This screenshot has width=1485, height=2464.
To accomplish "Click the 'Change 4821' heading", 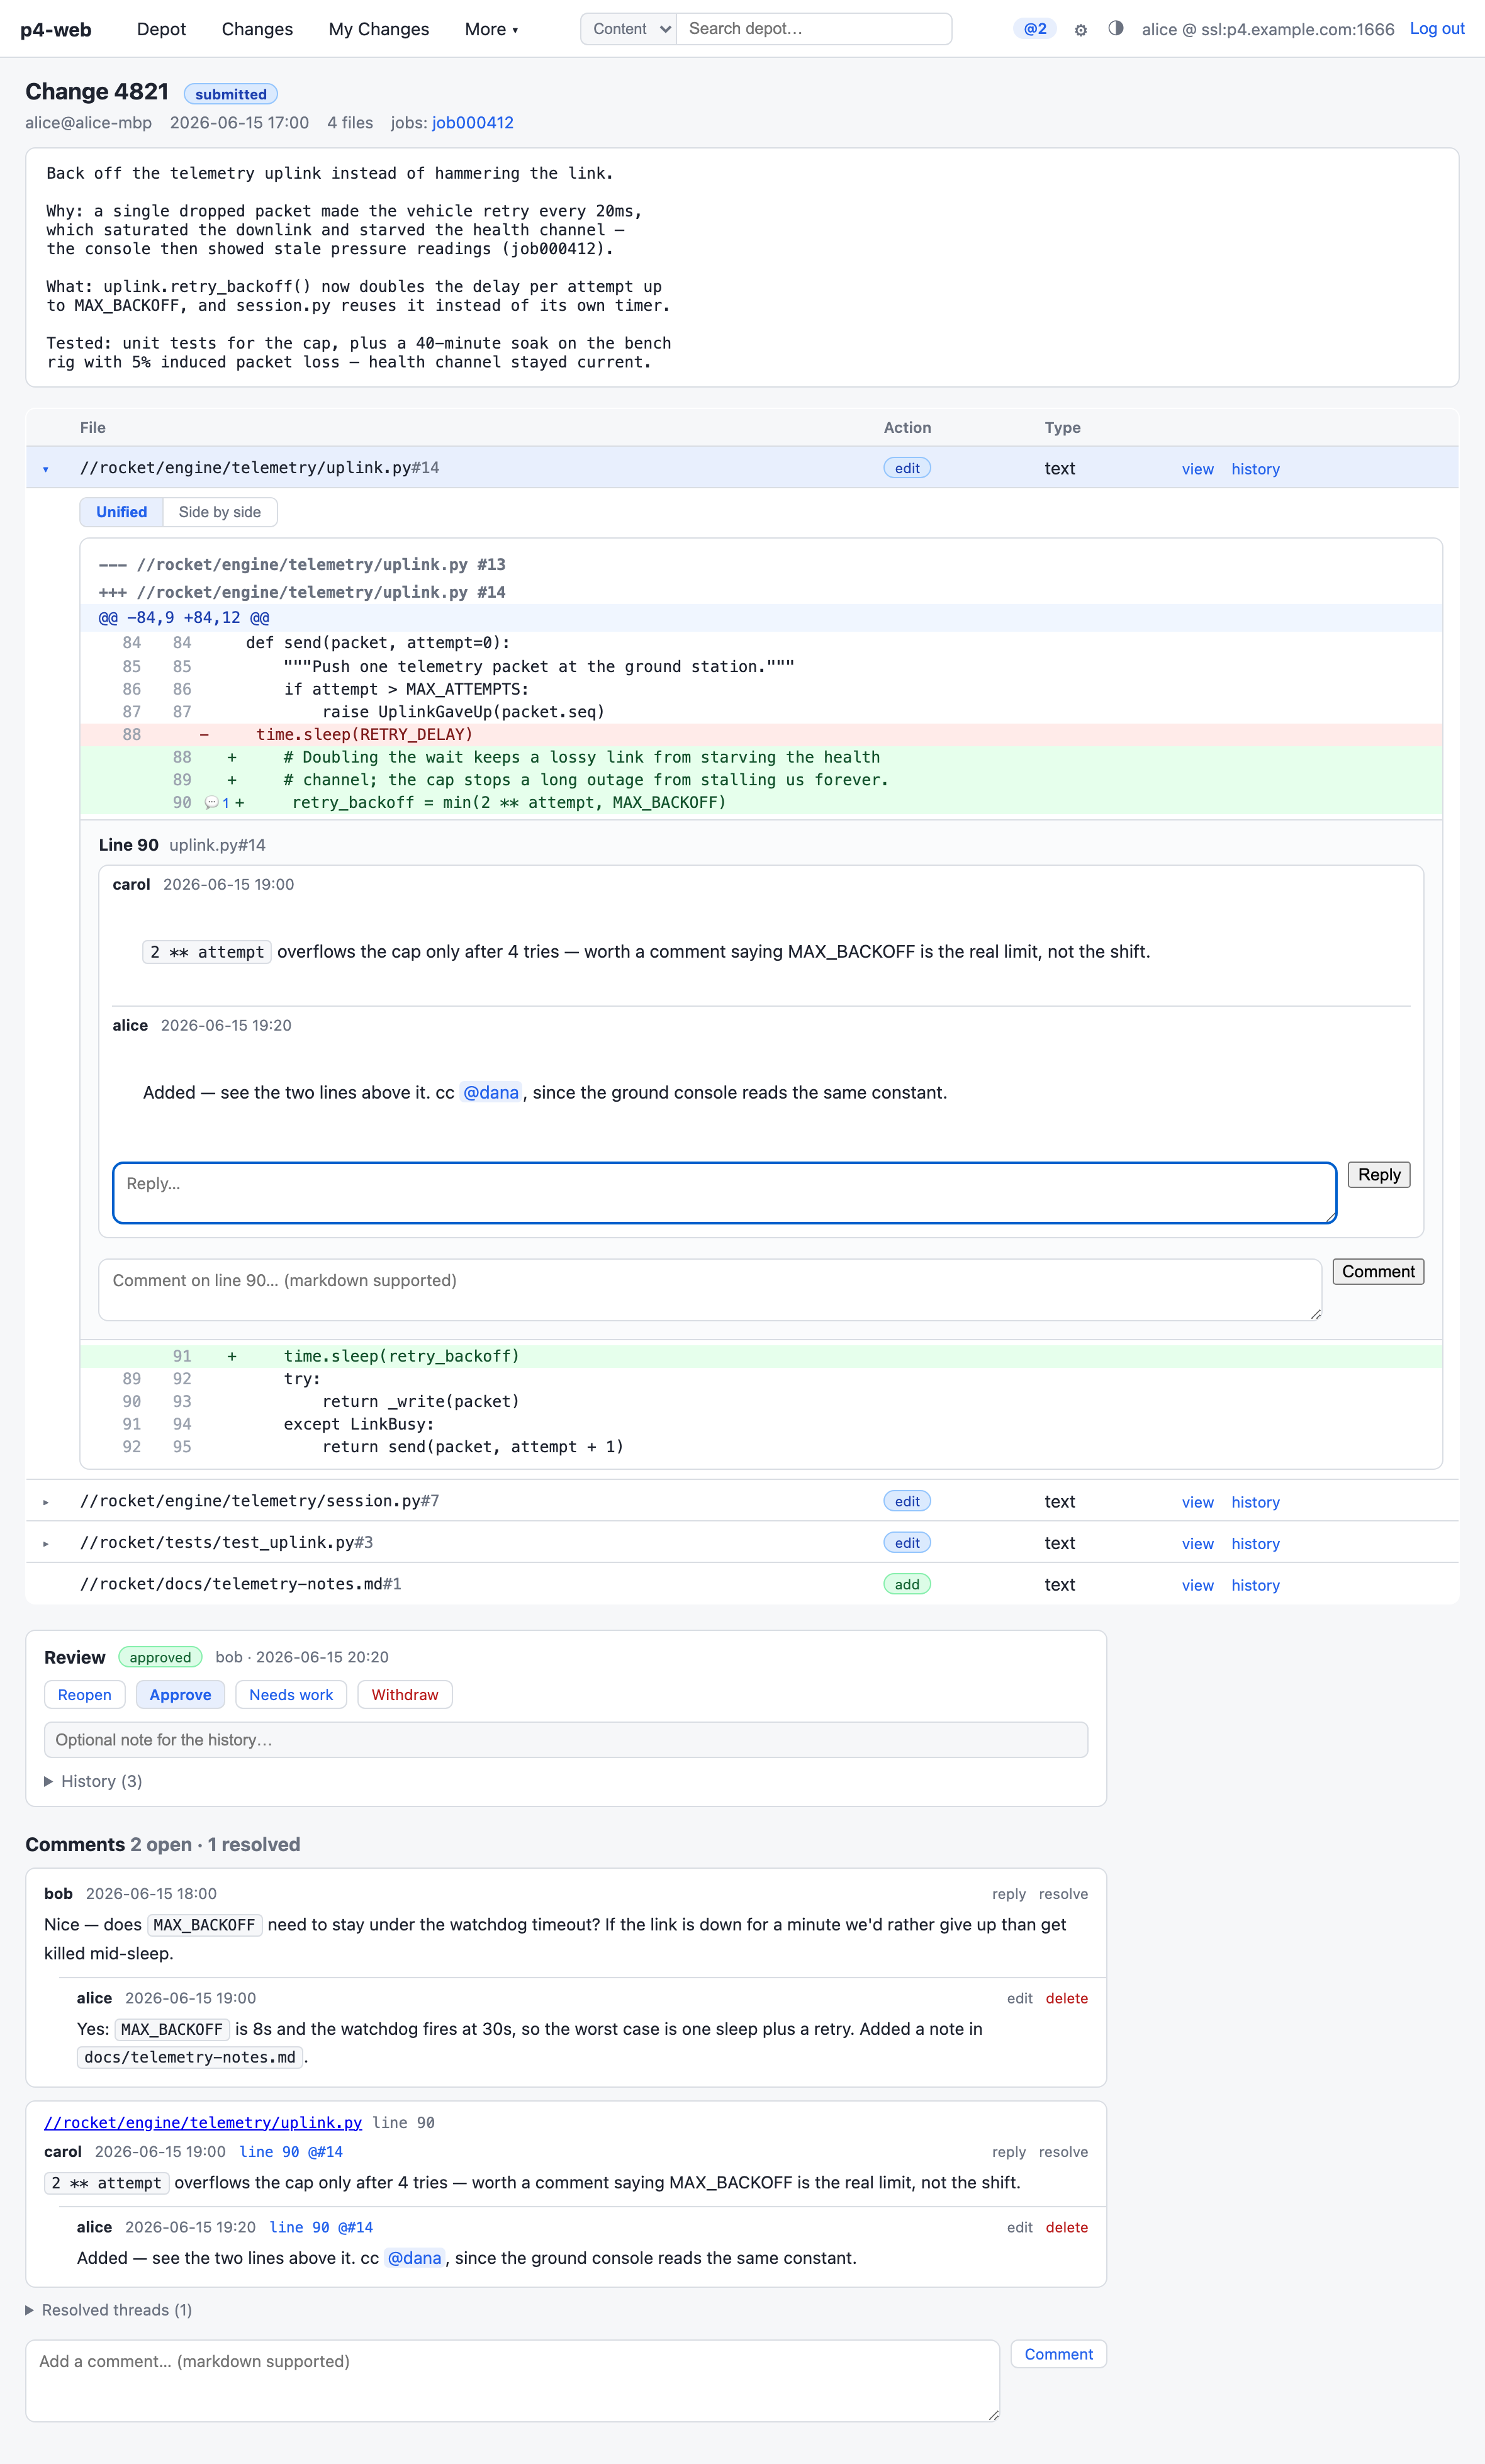I will pos(97,92).
